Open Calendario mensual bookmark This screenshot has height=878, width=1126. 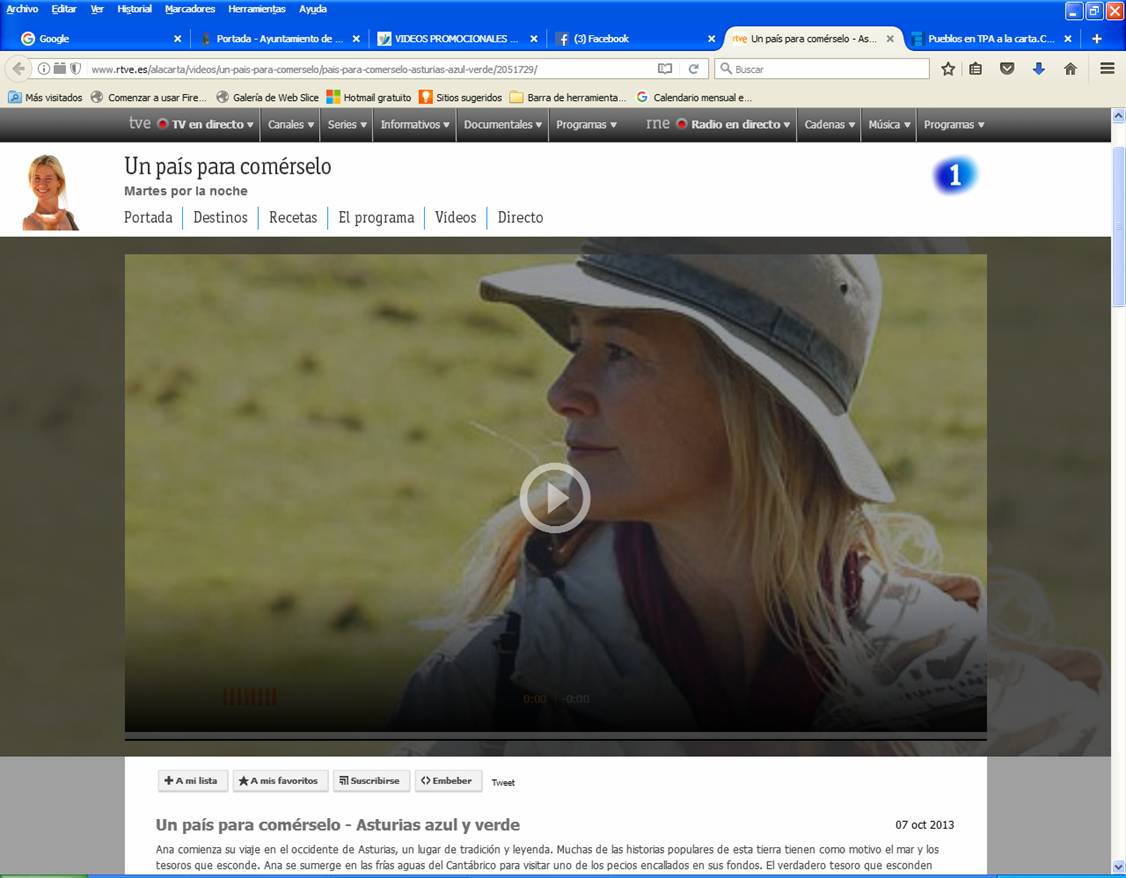694,98
